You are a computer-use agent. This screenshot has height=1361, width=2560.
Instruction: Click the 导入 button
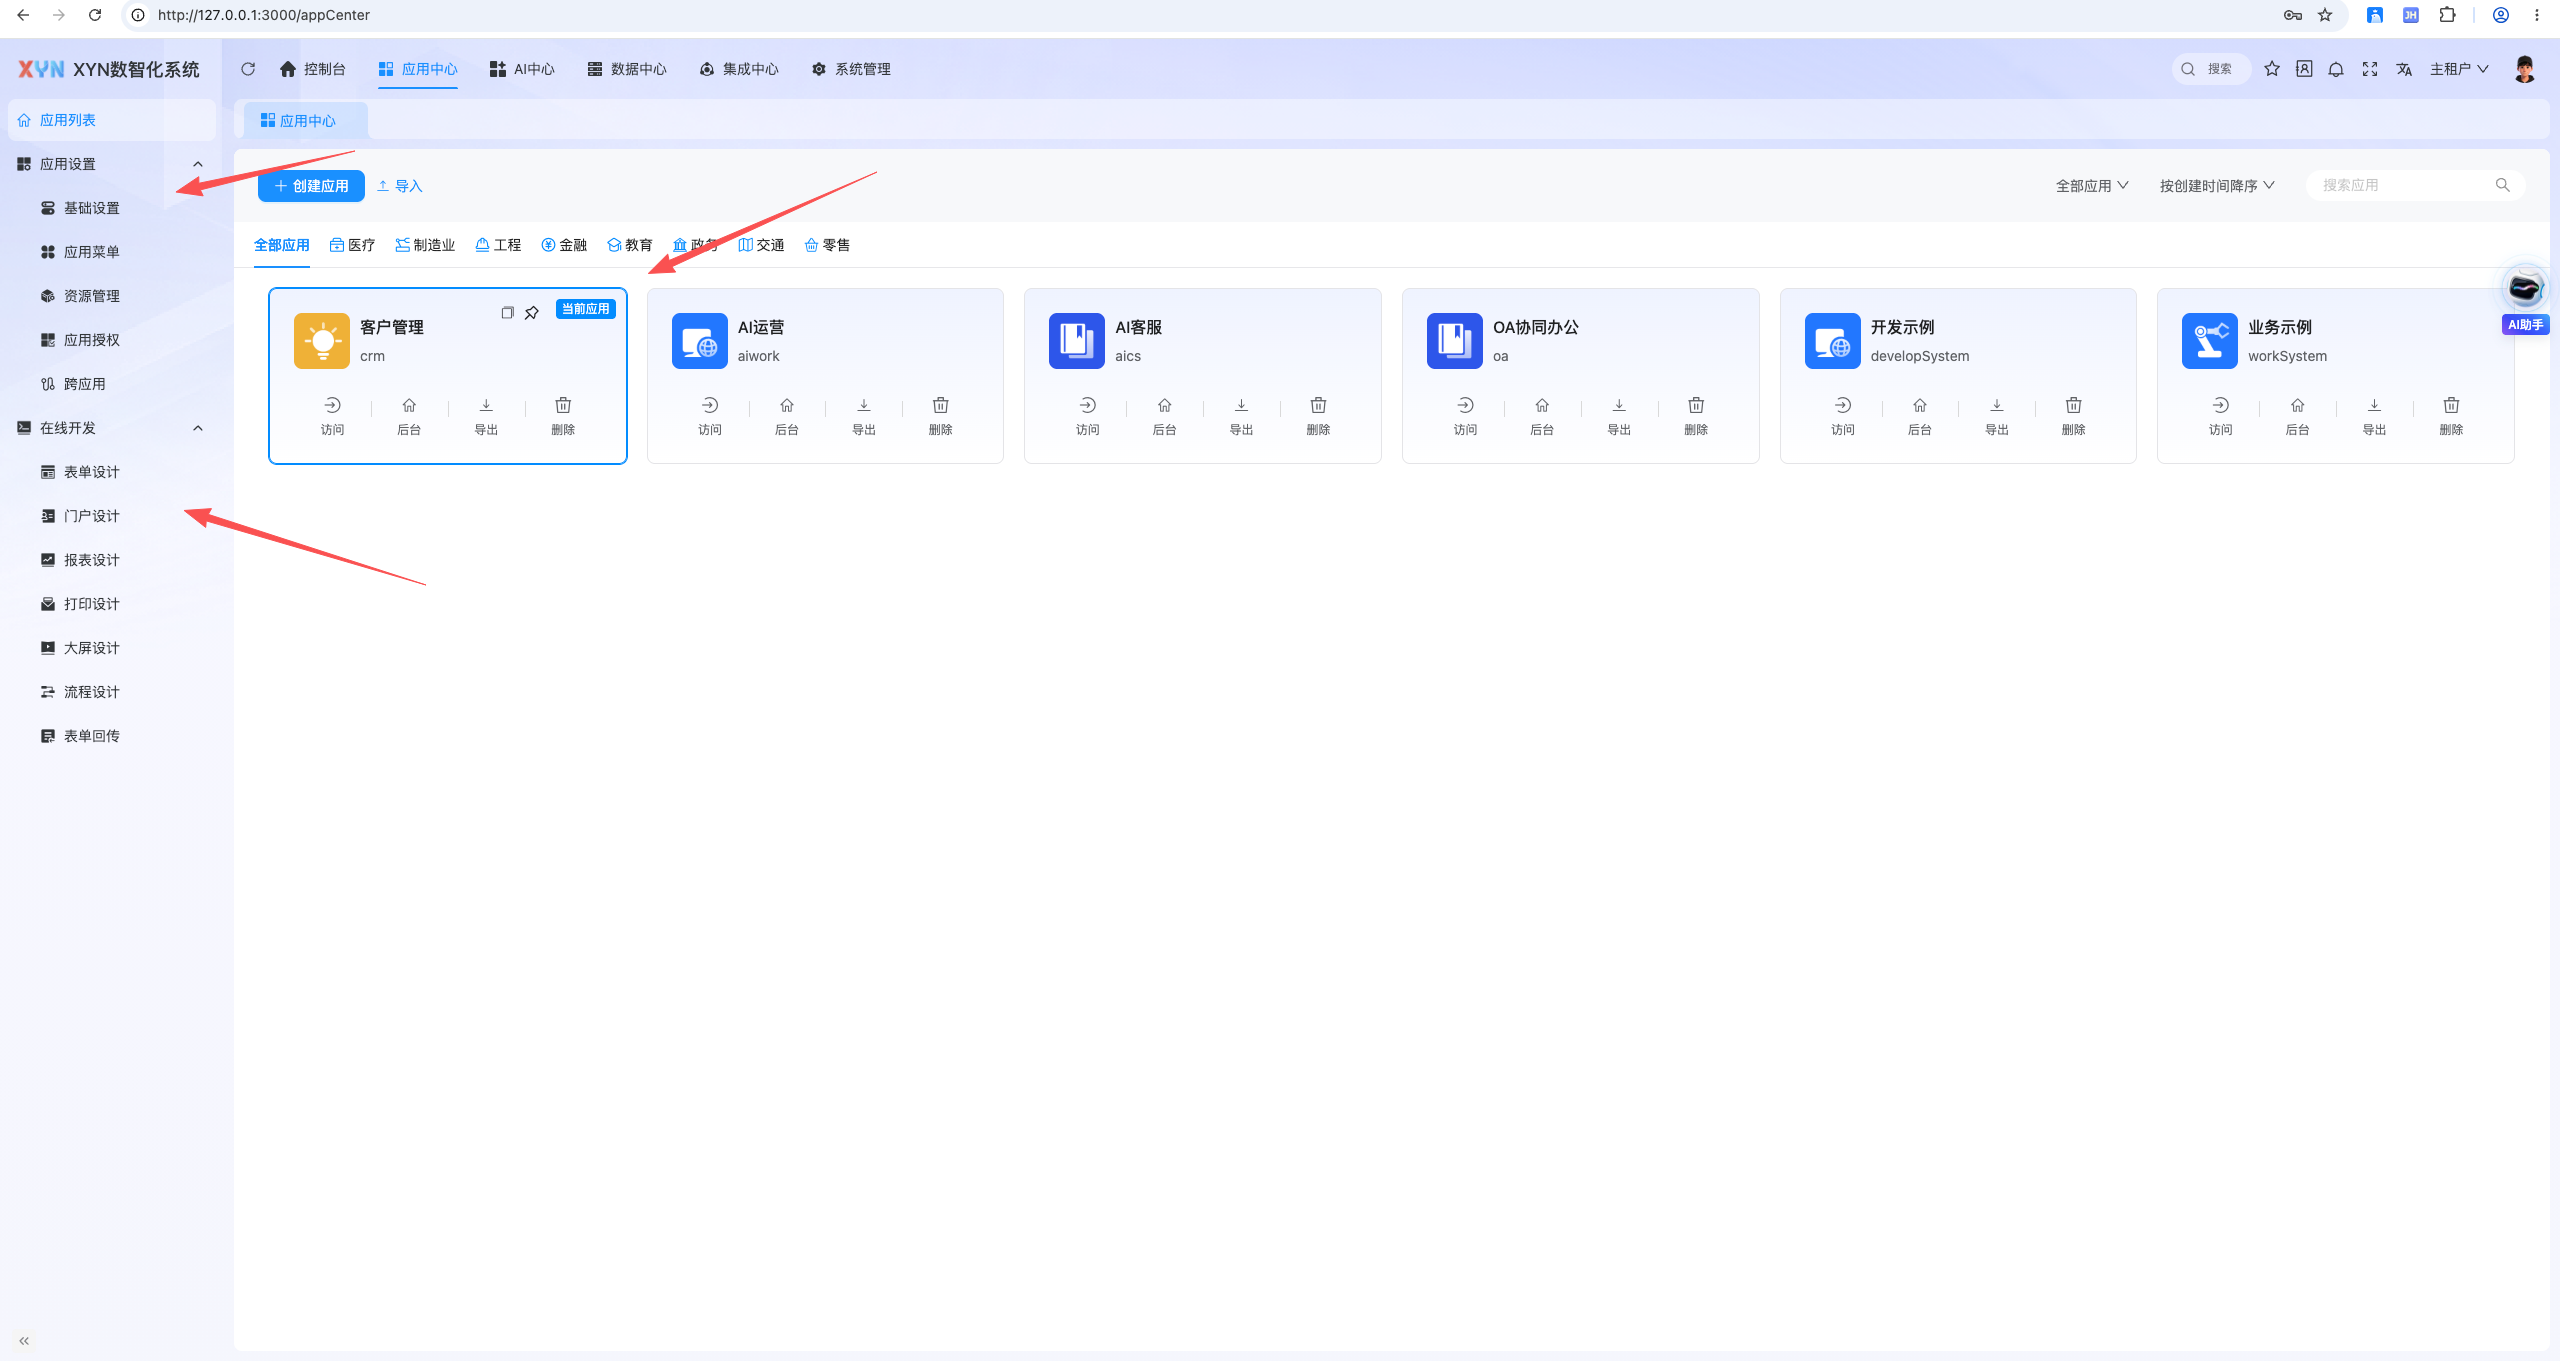[x=400, y=186]
